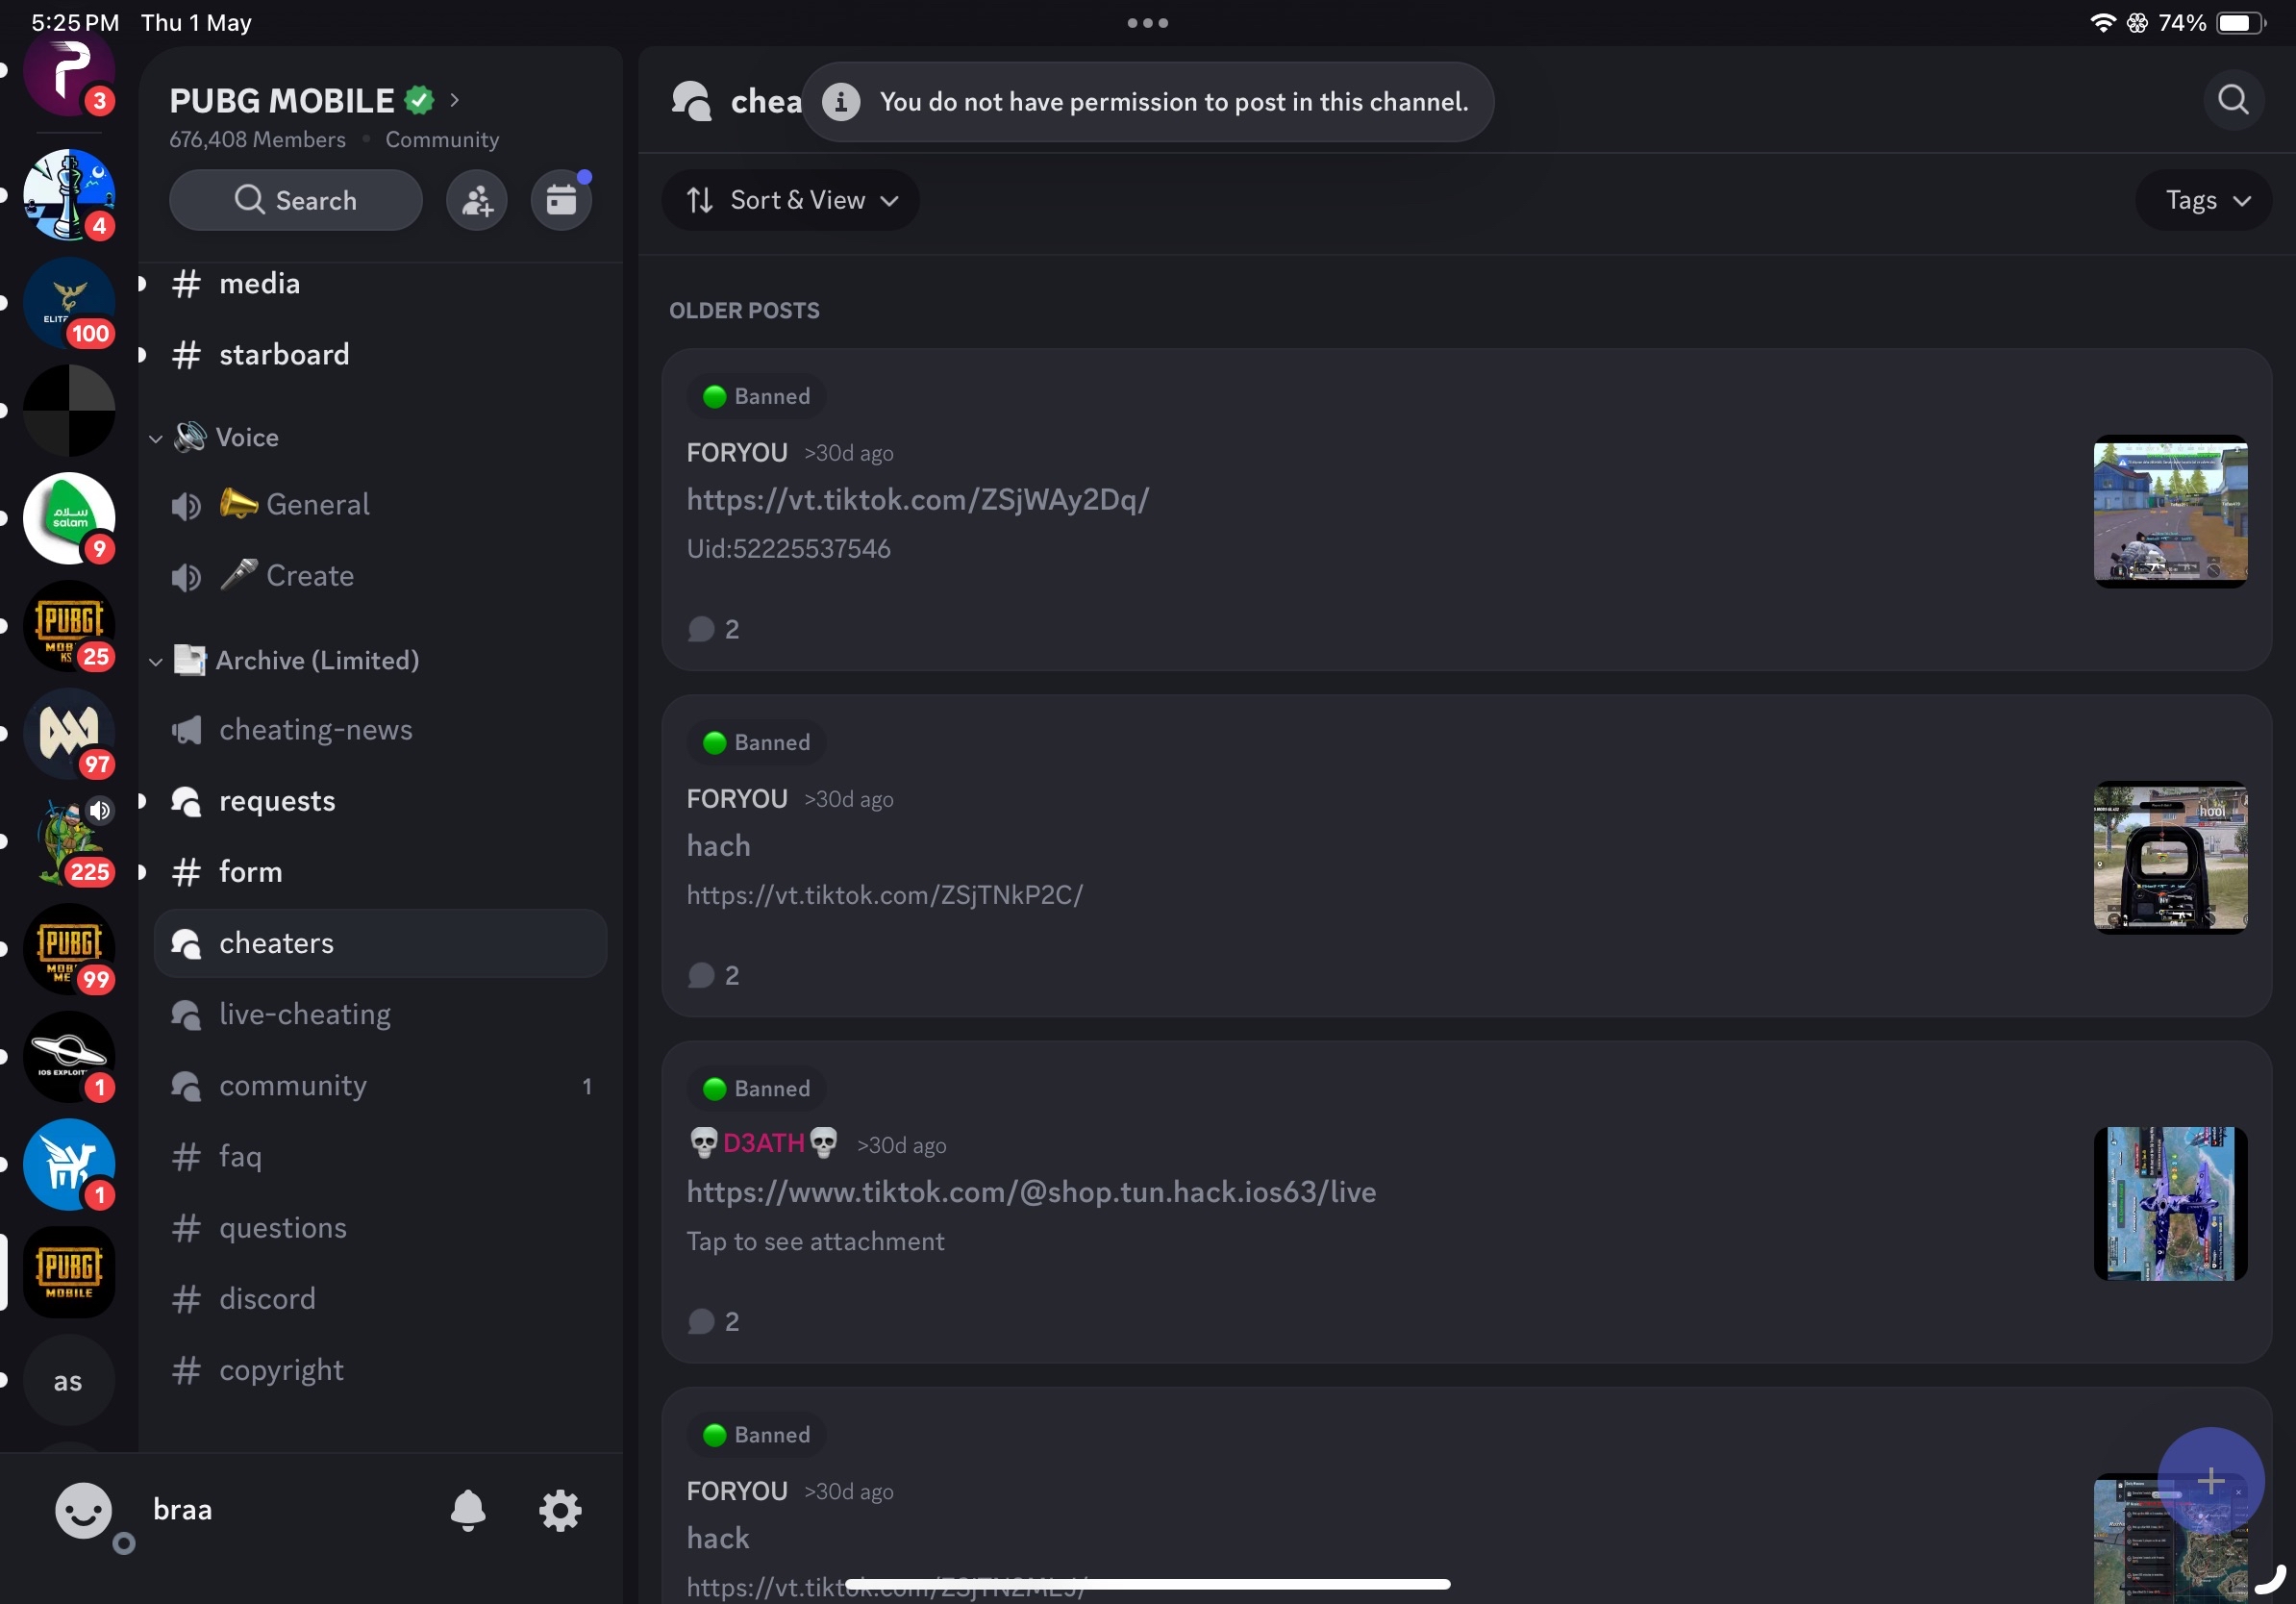Collapse the Voice category
The height and width of the screenshot is (1604, 2296).
coord(246,438)
